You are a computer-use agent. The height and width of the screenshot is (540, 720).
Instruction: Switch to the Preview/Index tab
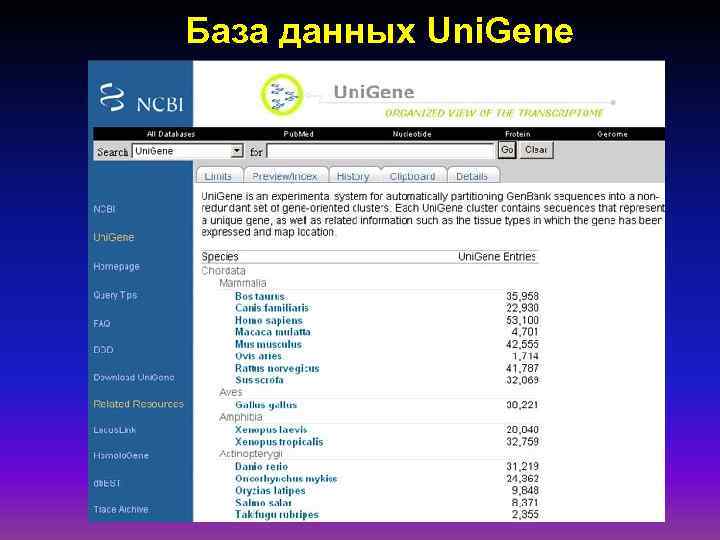tap(285, 176)
